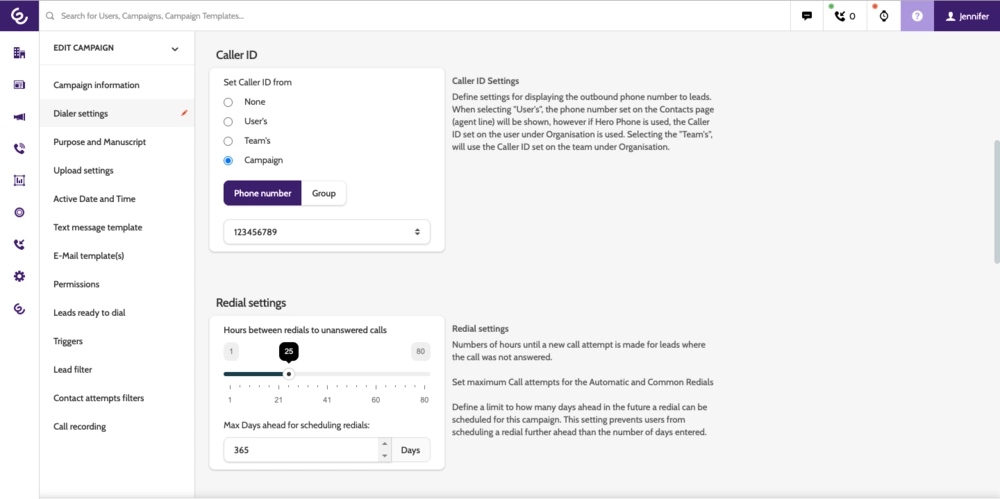The height and width of the screenshot is (499, 1000).
Task: Go to Purpose and Manuscript section
Action: click(x=100, y=142)
